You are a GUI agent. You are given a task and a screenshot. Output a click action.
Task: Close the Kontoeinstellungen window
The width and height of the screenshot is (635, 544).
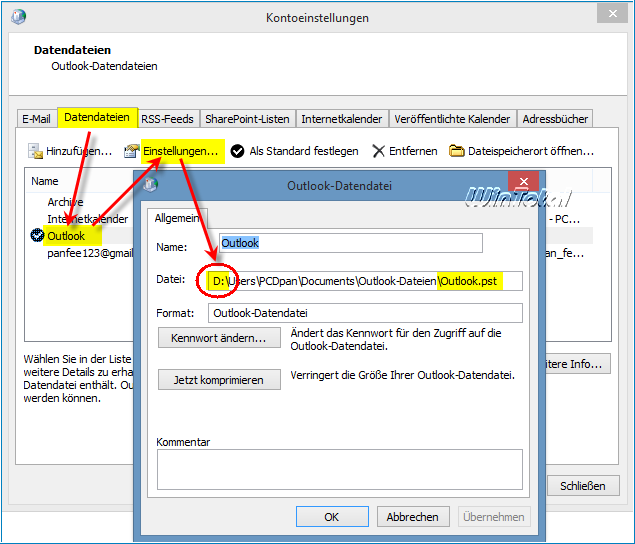(x=613, y=14)
